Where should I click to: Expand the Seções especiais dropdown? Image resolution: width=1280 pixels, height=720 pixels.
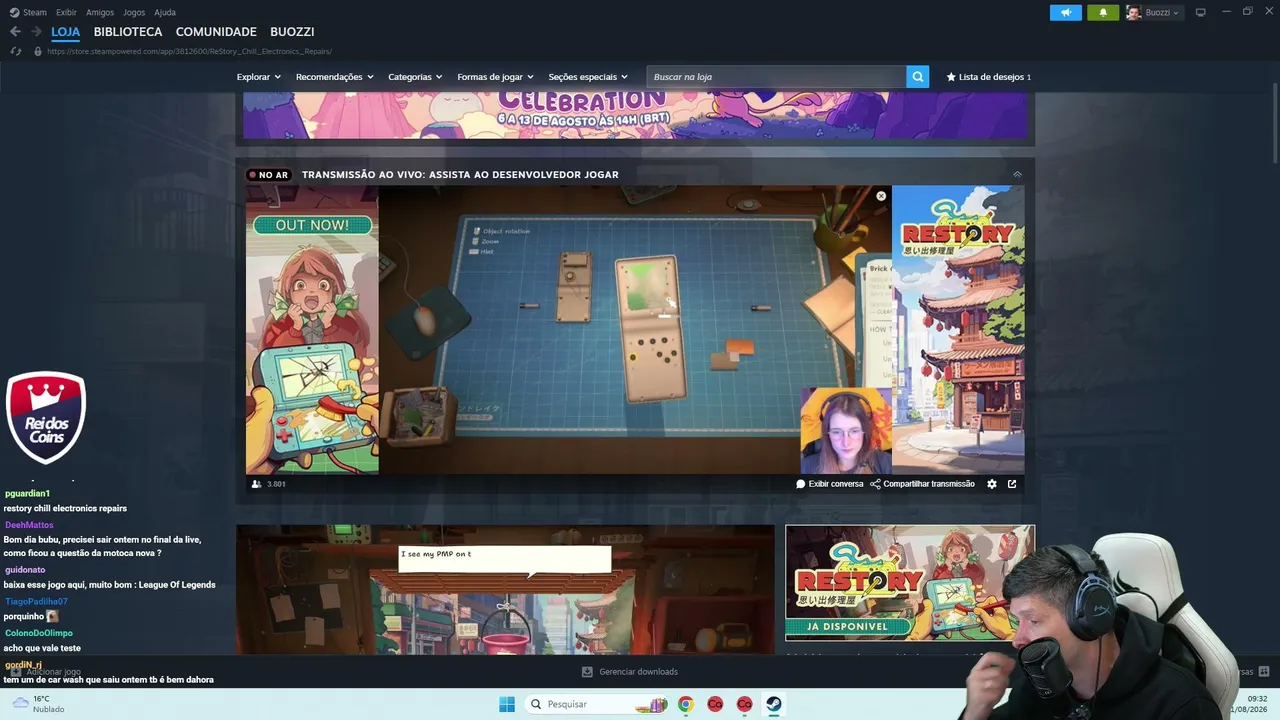(x=588, y=77)
